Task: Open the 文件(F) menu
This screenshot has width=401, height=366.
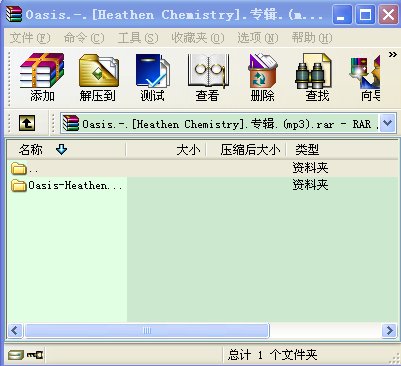Action: pos(30,38)
